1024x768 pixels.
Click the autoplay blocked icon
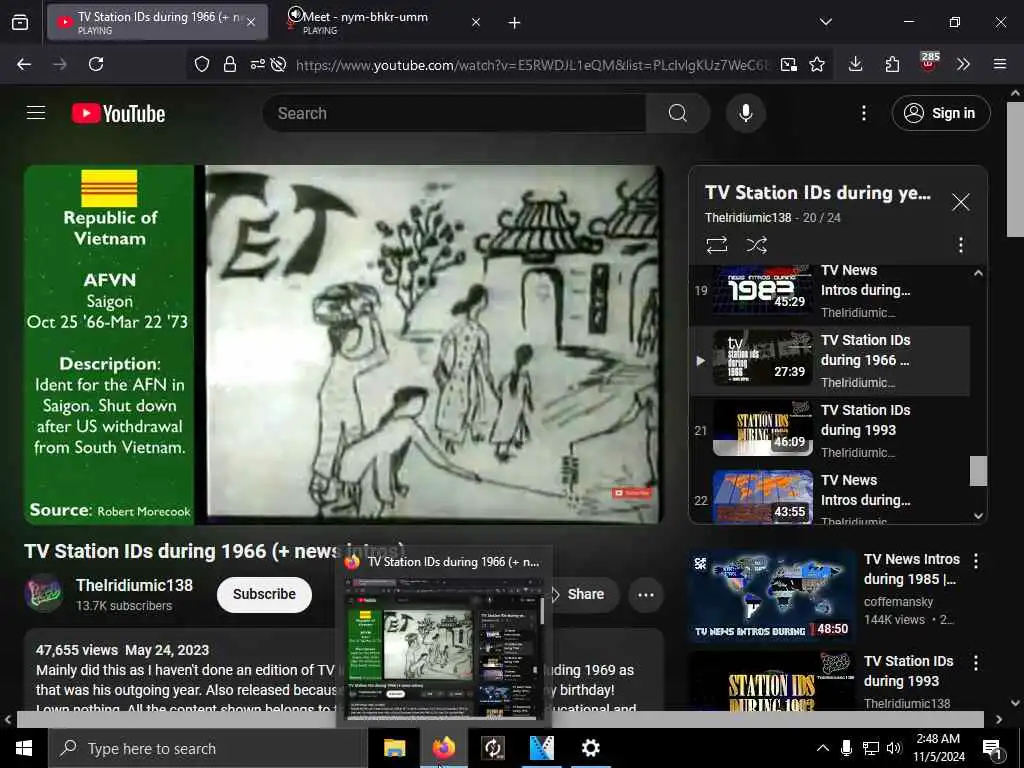pyautogui.click(x=279, y=64)
